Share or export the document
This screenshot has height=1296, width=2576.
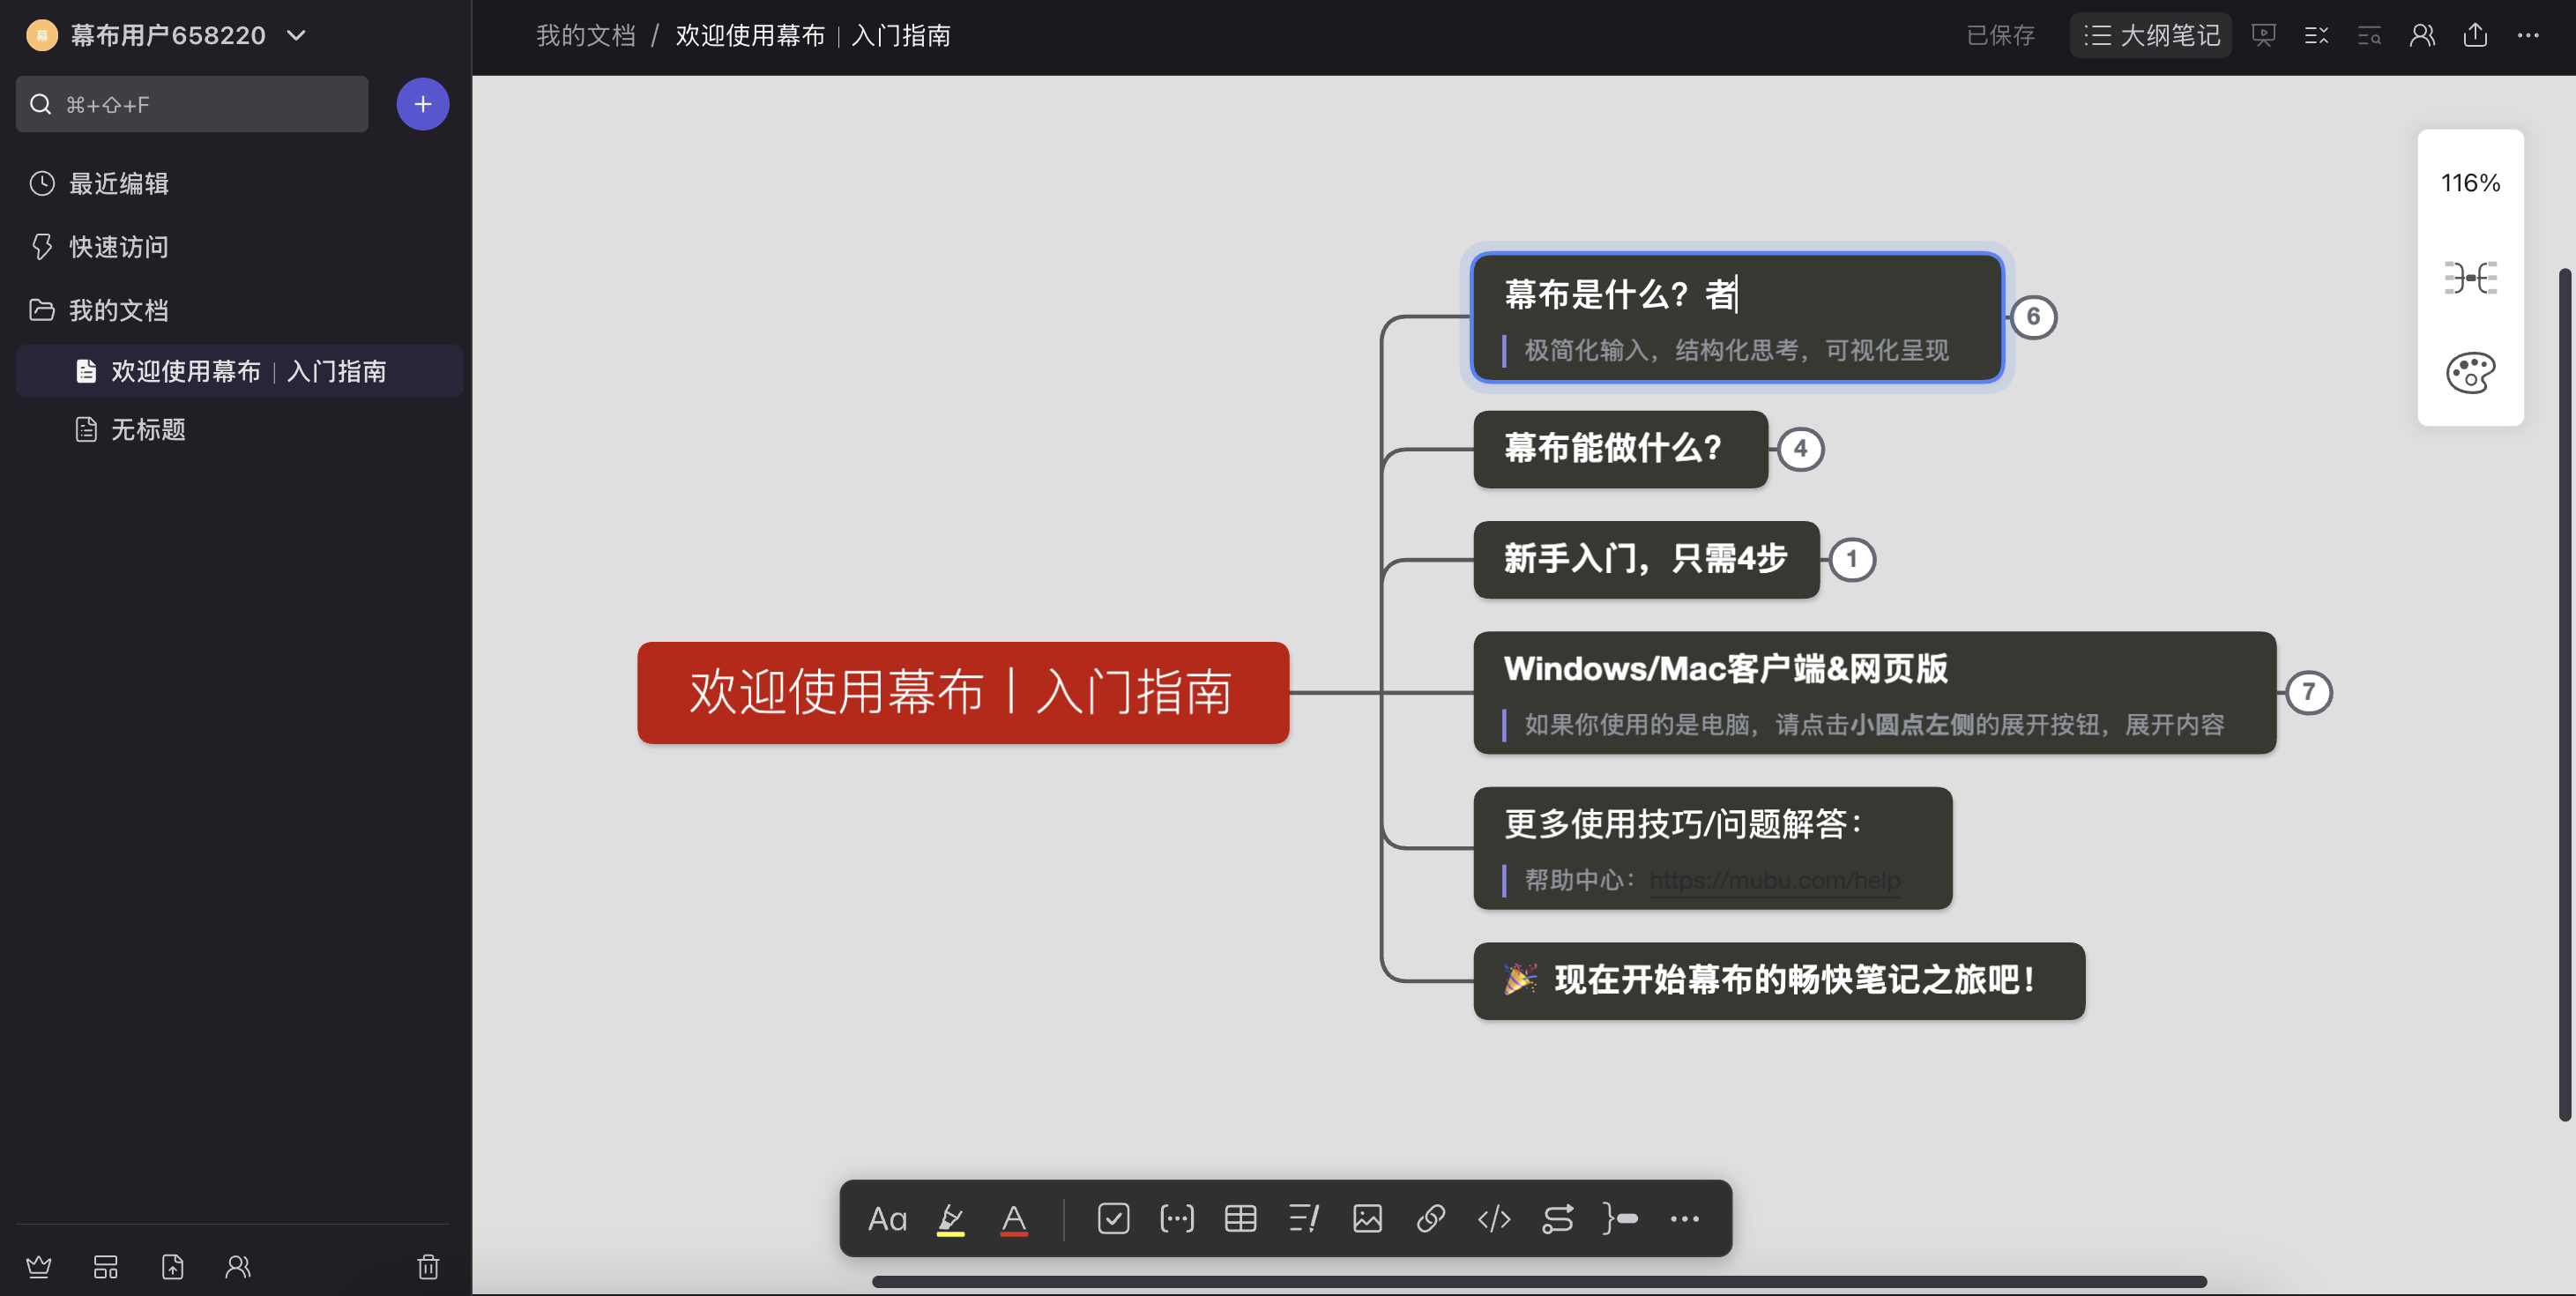(x=2475, y=35)
